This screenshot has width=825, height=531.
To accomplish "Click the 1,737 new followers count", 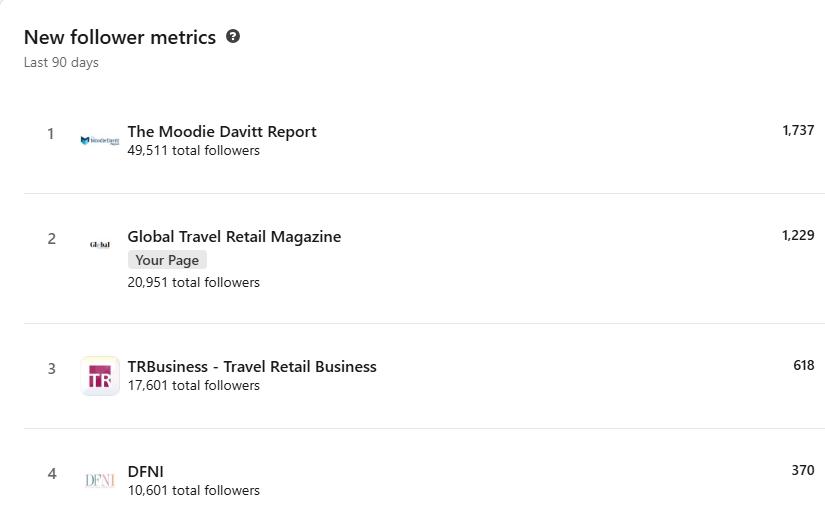I will (x=798, y=131).
